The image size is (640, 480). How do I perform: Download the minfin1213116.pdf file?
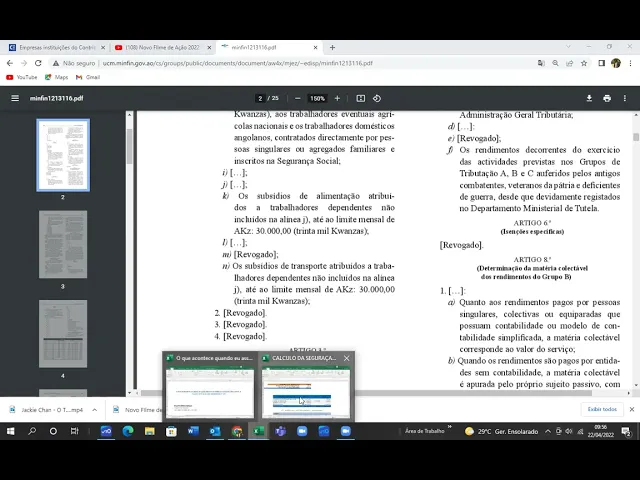[589, 98]
